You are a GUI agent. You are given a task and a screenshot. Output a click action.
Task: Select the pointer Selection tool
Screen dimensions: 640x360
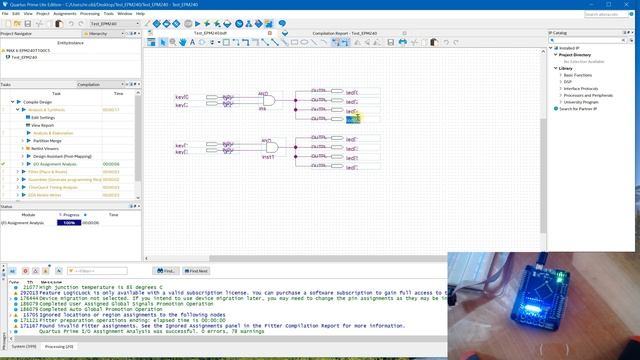[163, 42]
